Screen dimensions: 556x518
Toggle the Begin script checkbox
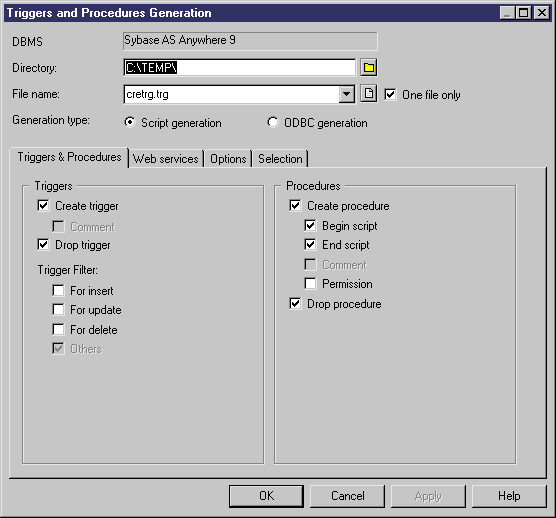click(310, 225)
